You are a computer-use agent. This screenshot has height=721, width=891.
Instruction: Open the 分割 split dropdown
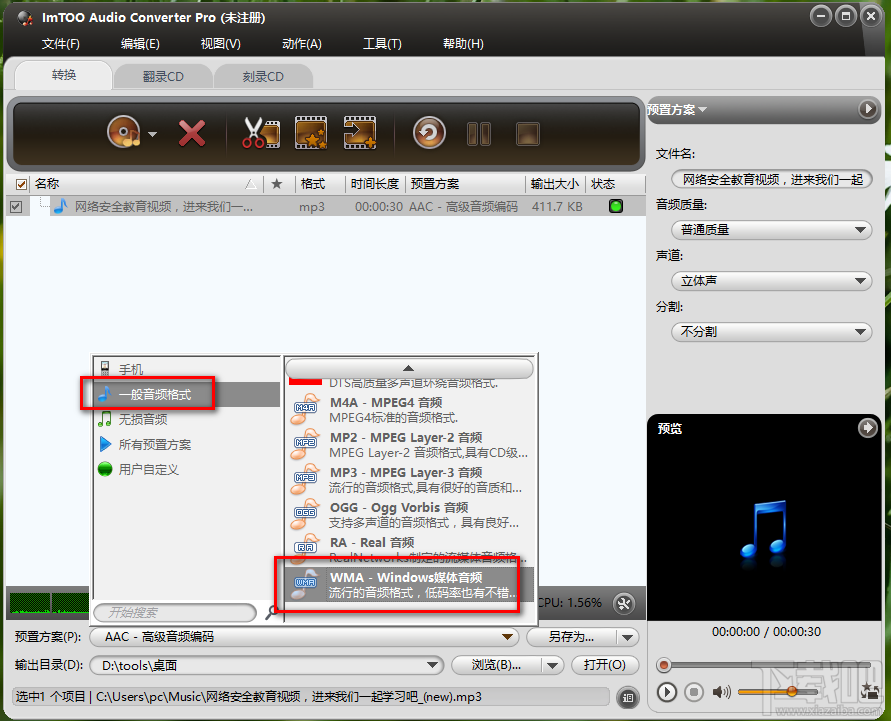pyautogui.click(x=770, y=331)
